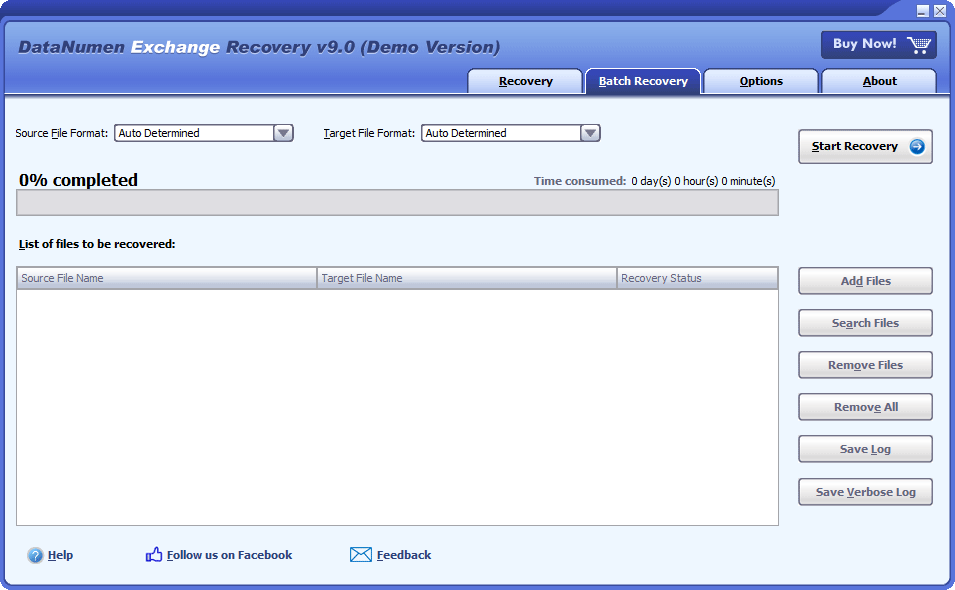955x590 pixels.
Task: Open the Help link
Action: 60,555
